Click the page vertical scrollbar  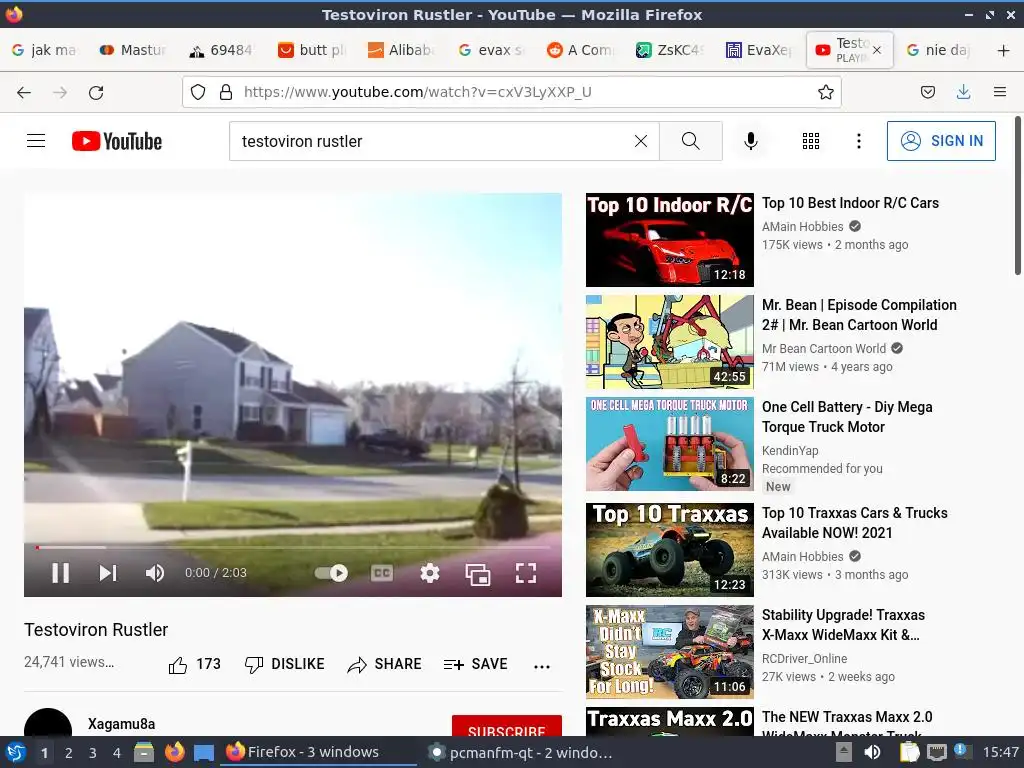(x=1017, y=196)
